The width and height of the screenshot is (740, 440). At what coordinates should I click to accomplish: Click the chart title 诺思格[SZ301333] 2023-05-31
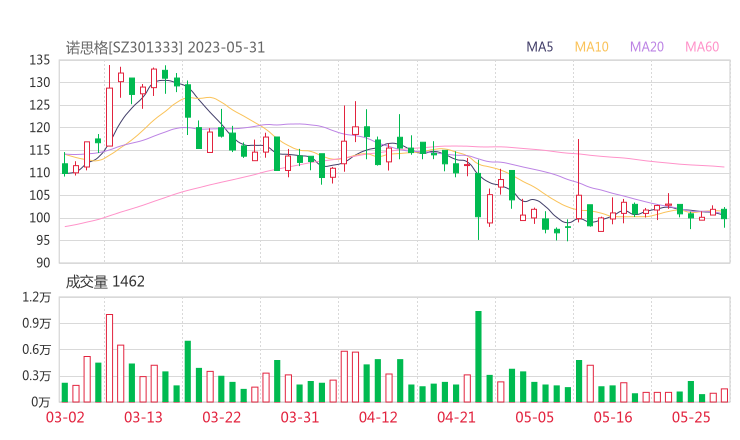pos(165,48)
